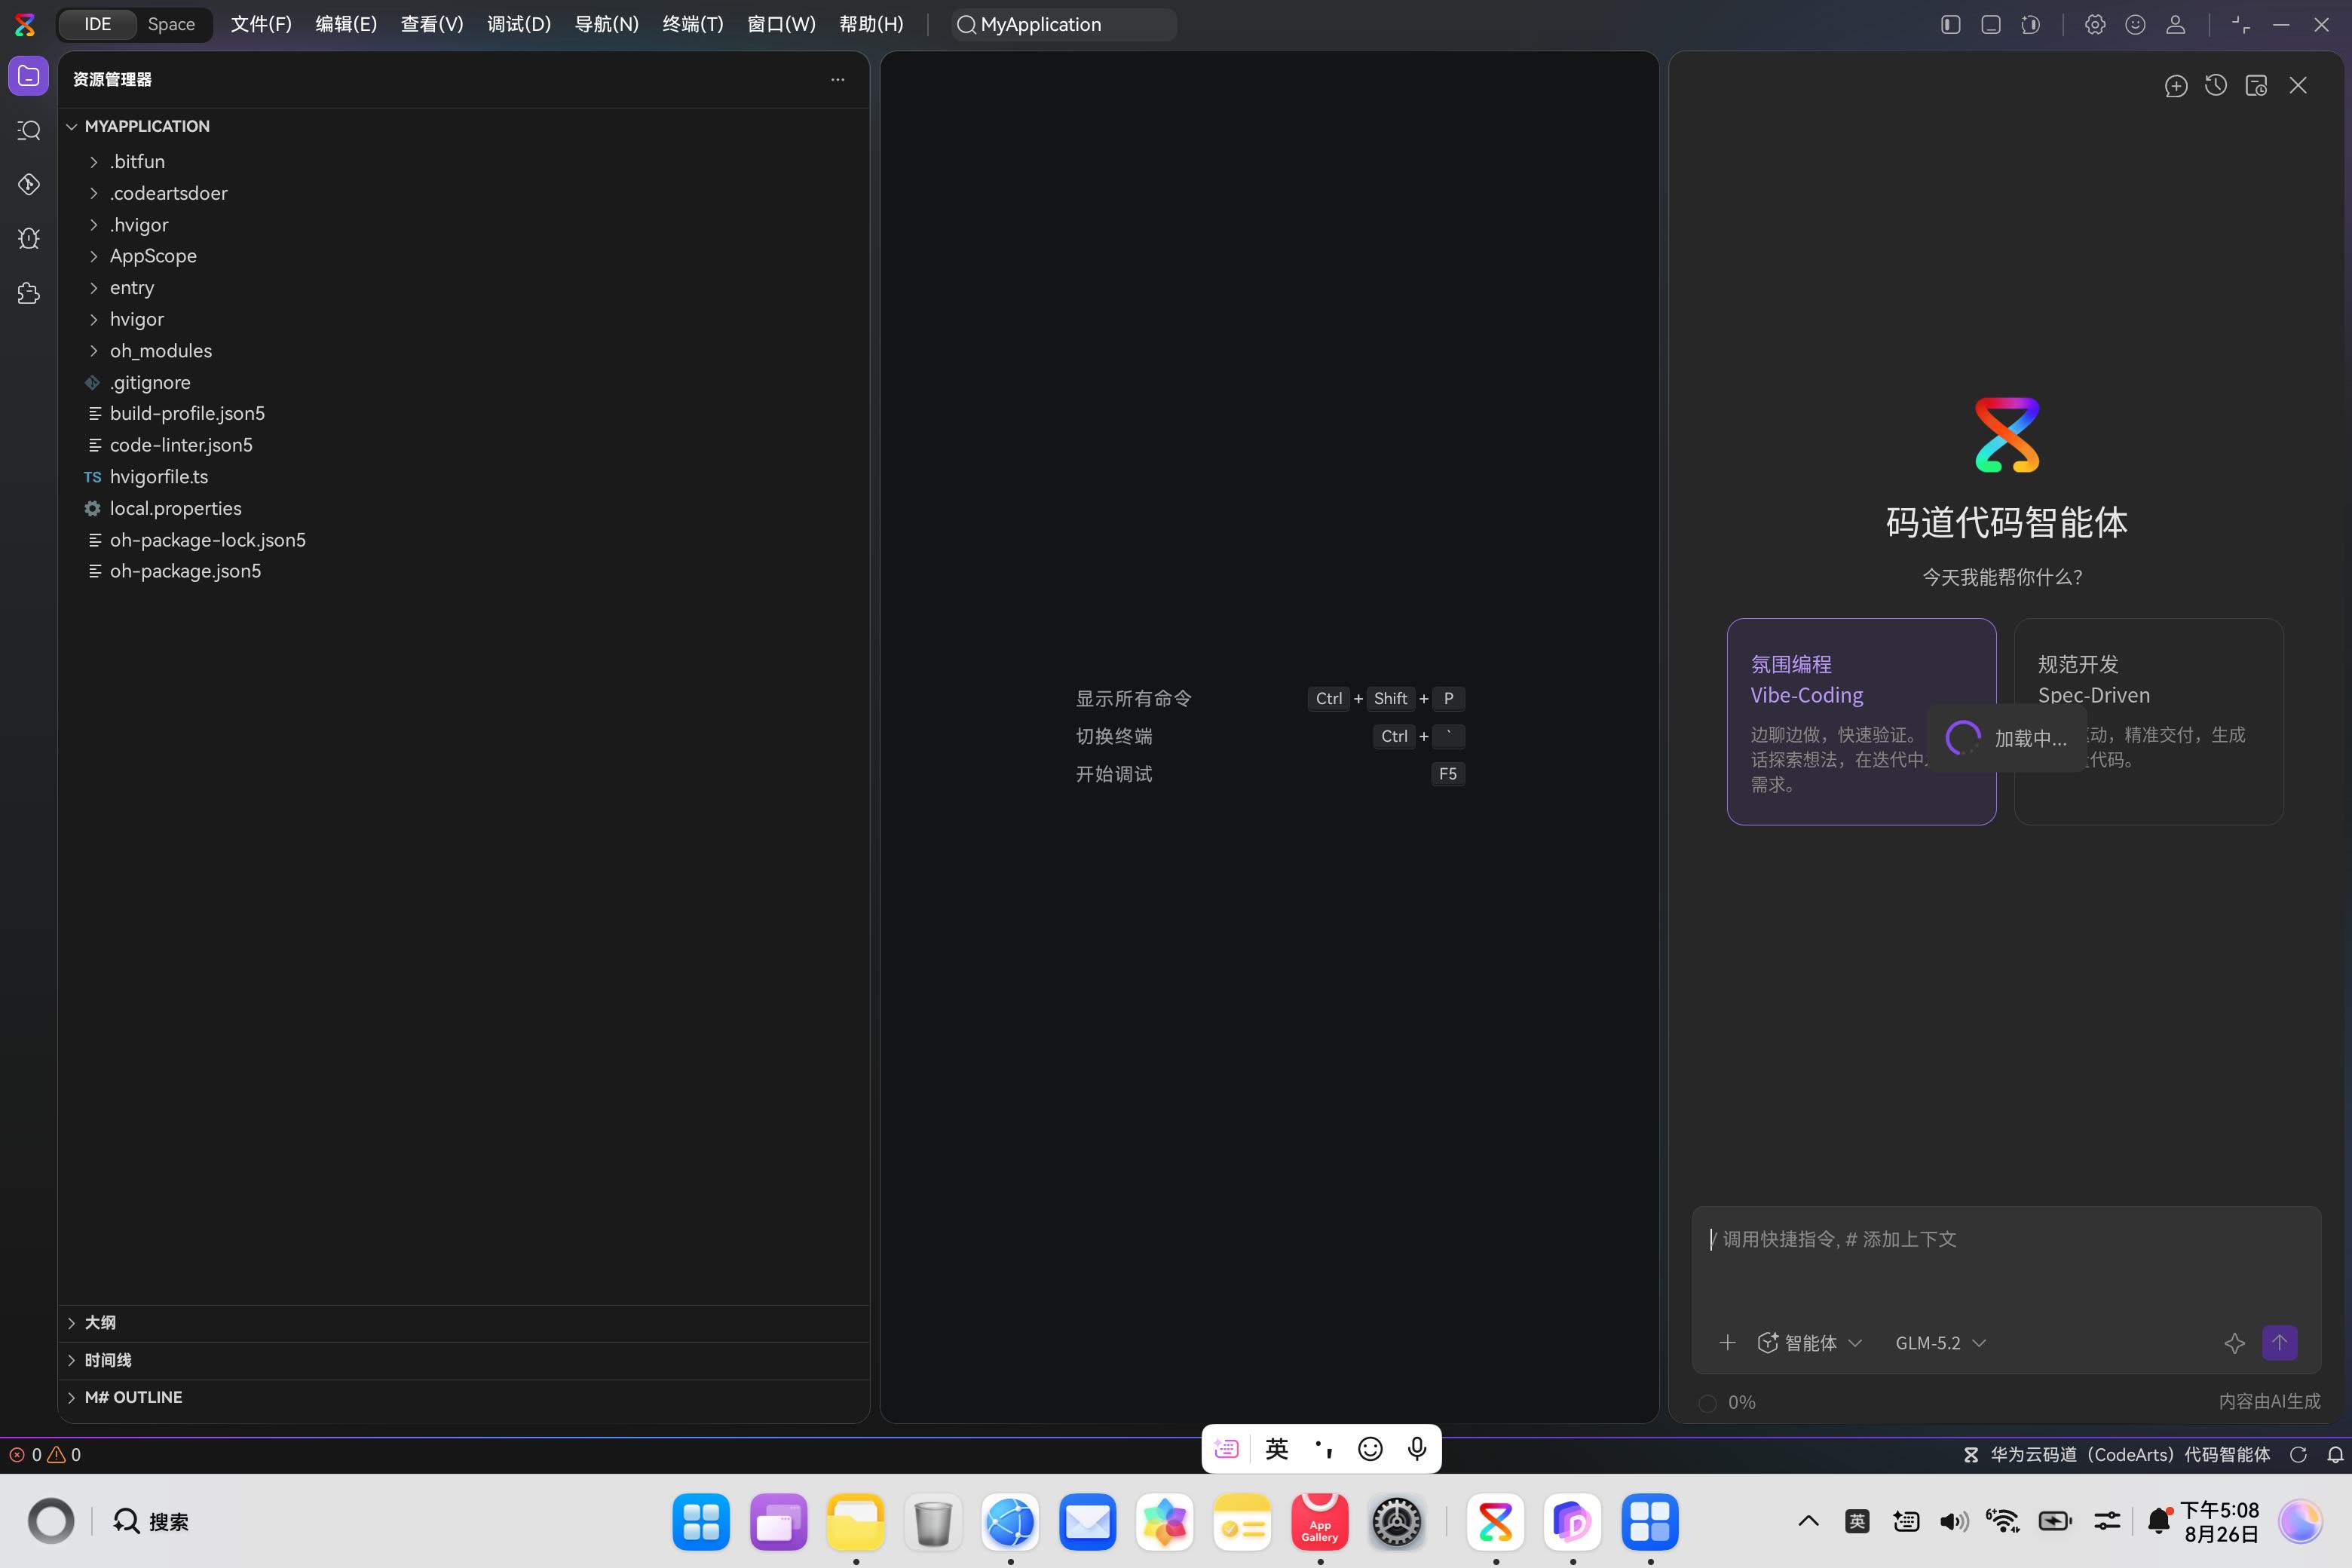Image resolution: width=2352 pixels, height=1568 pixels.
Task: Open App Gallery from the dock
Action: [x=1319, y=1522]
